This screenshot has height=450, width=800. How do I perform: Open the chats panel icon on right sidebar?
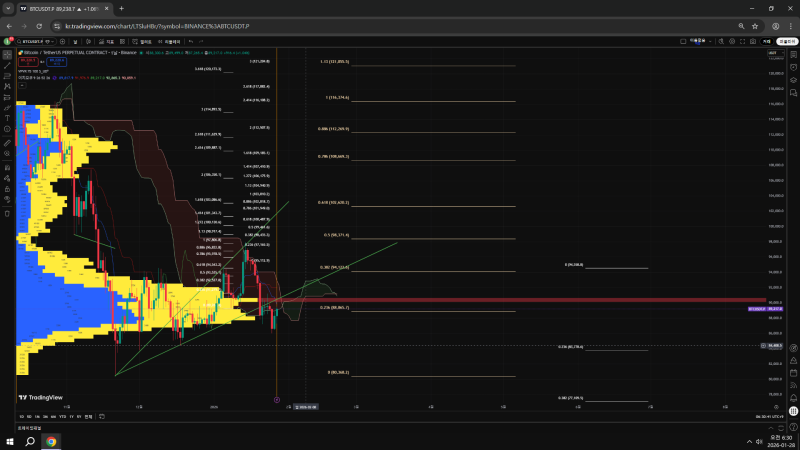click(x=793, y=93)
